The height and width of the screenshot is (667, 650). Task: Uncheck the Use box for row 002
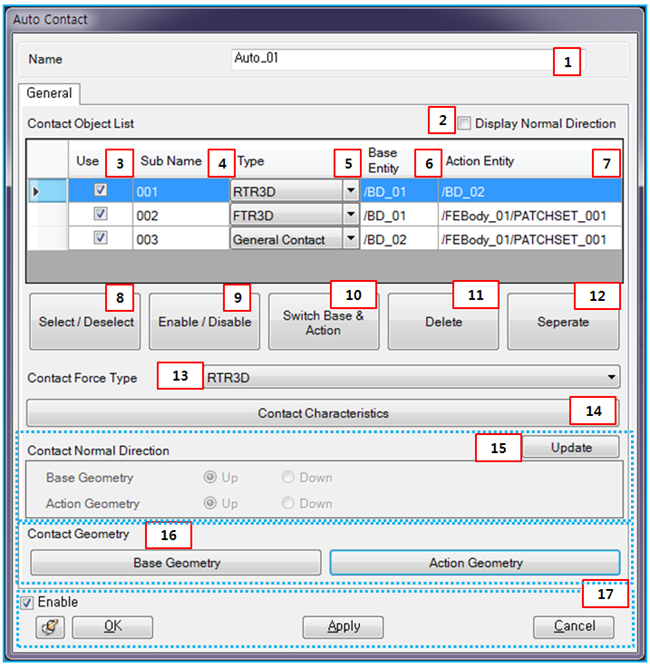(x=101, y=214)
